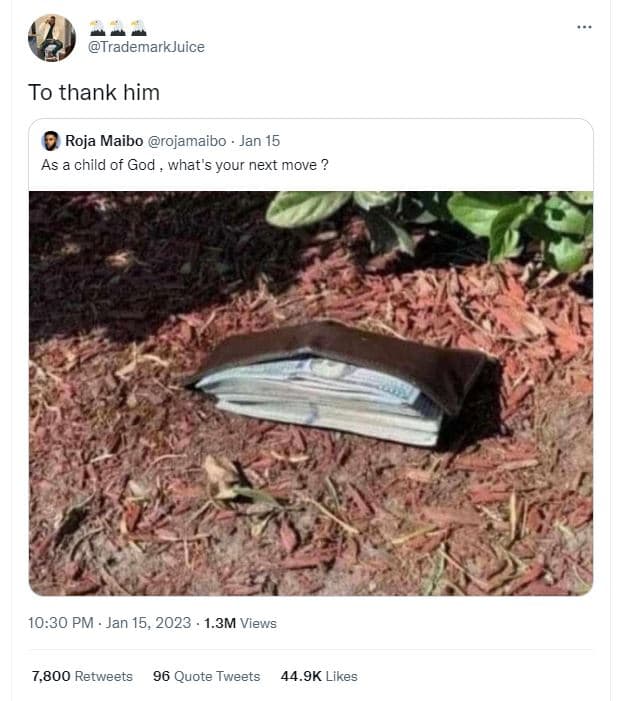The image size is (629, 701).
Task: Click the "To thank him" tweet text
Action: pyautogui.click(x=94, y=93)
